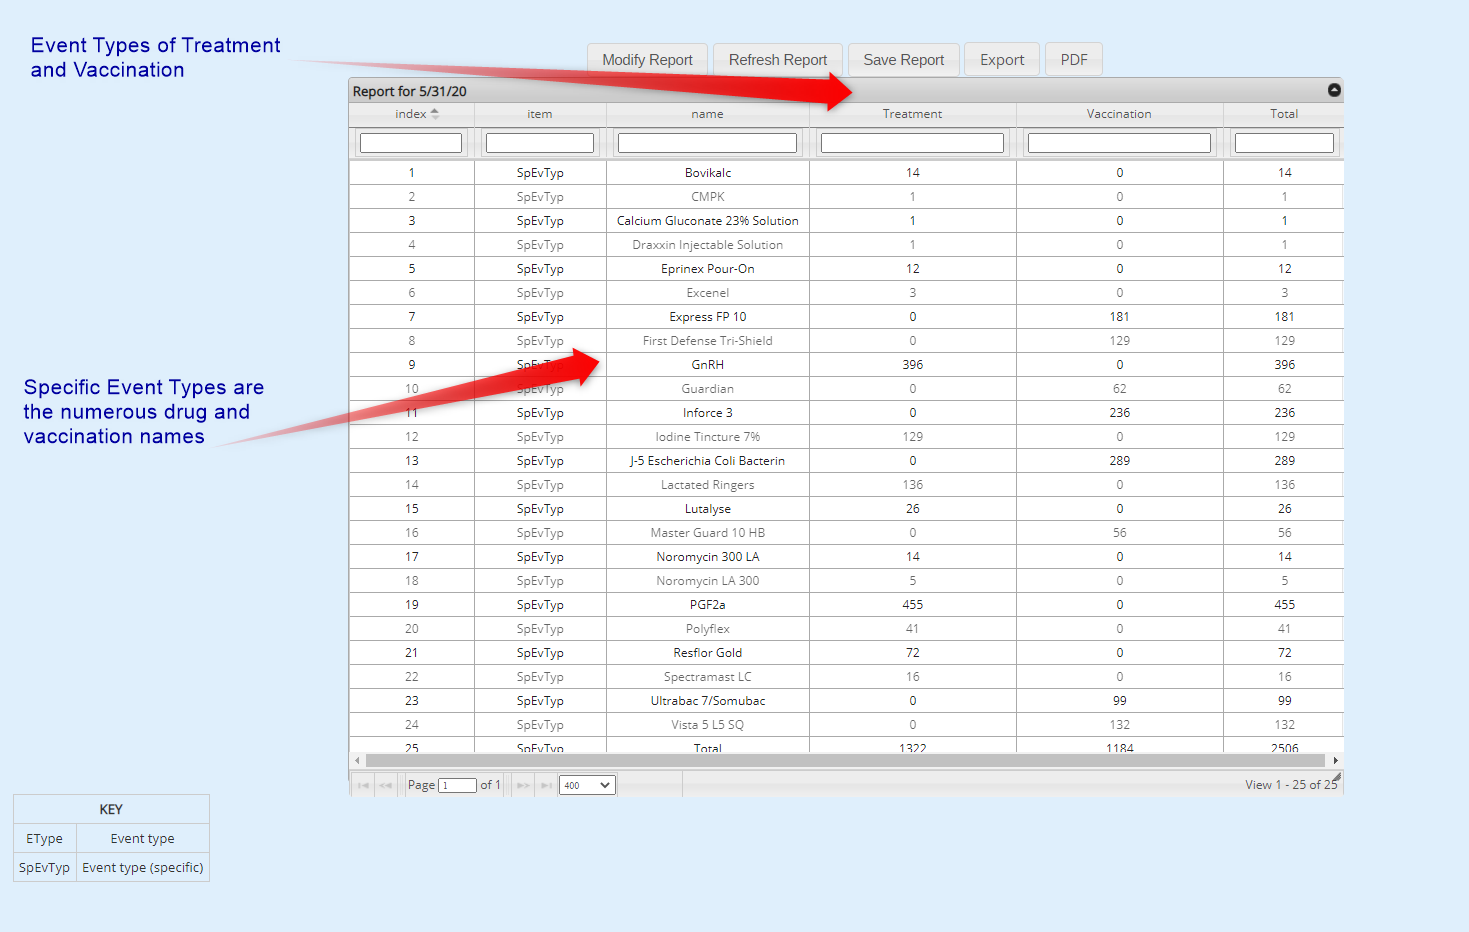Select the PGF2a name cell
The width and height of the screenshot is (1469, 932).
tap(708, 605)
